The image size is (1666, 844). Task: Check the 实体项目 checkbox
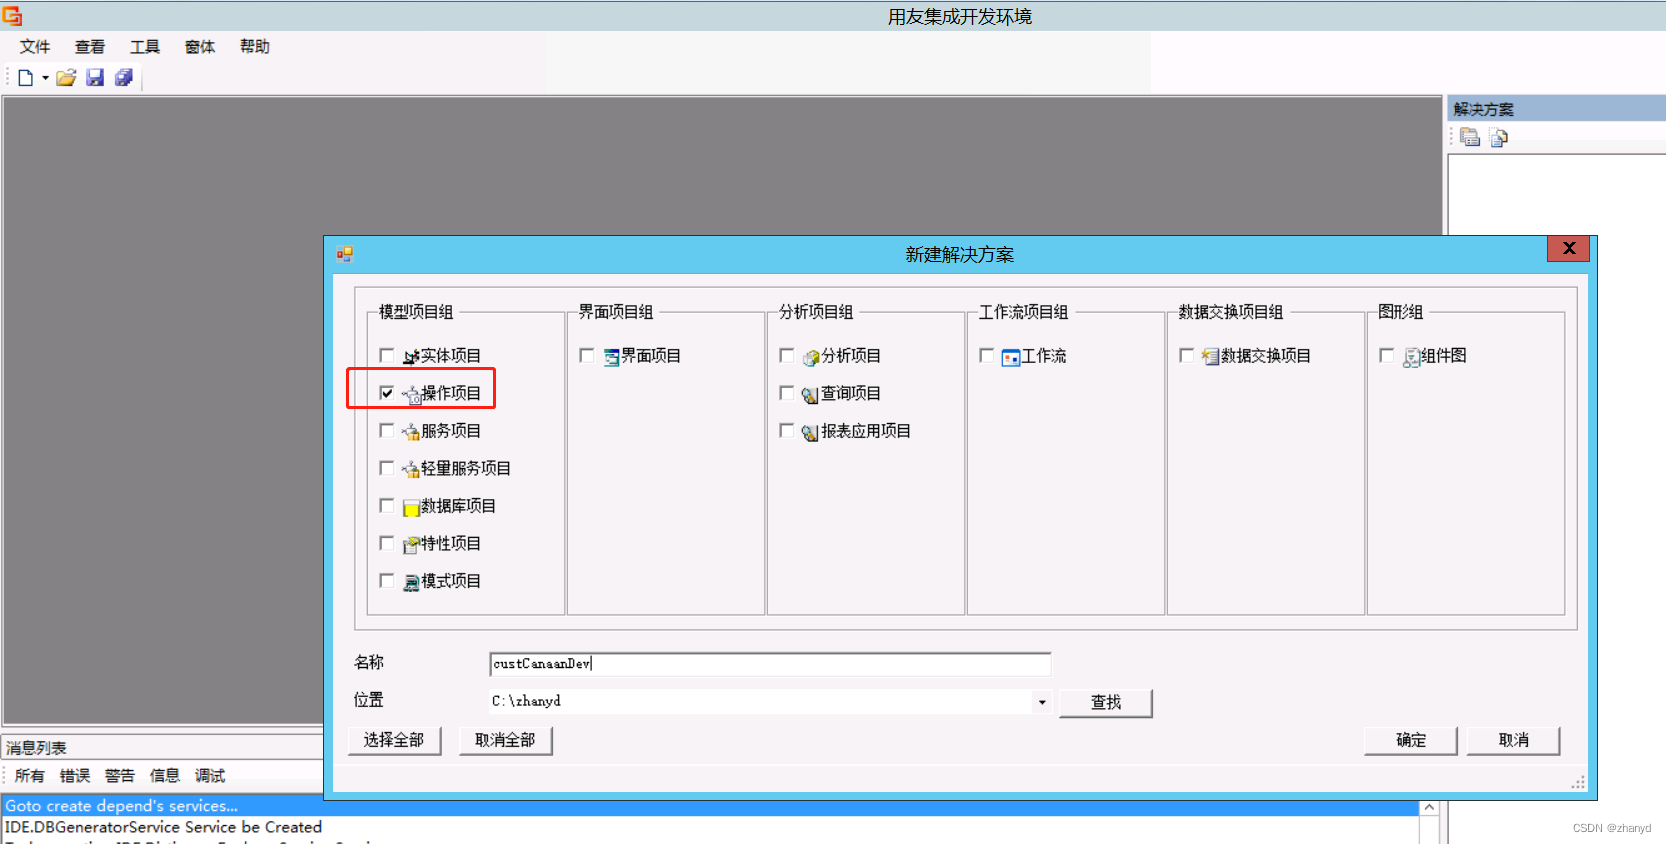pyautogui.click(x=387, y=355)
